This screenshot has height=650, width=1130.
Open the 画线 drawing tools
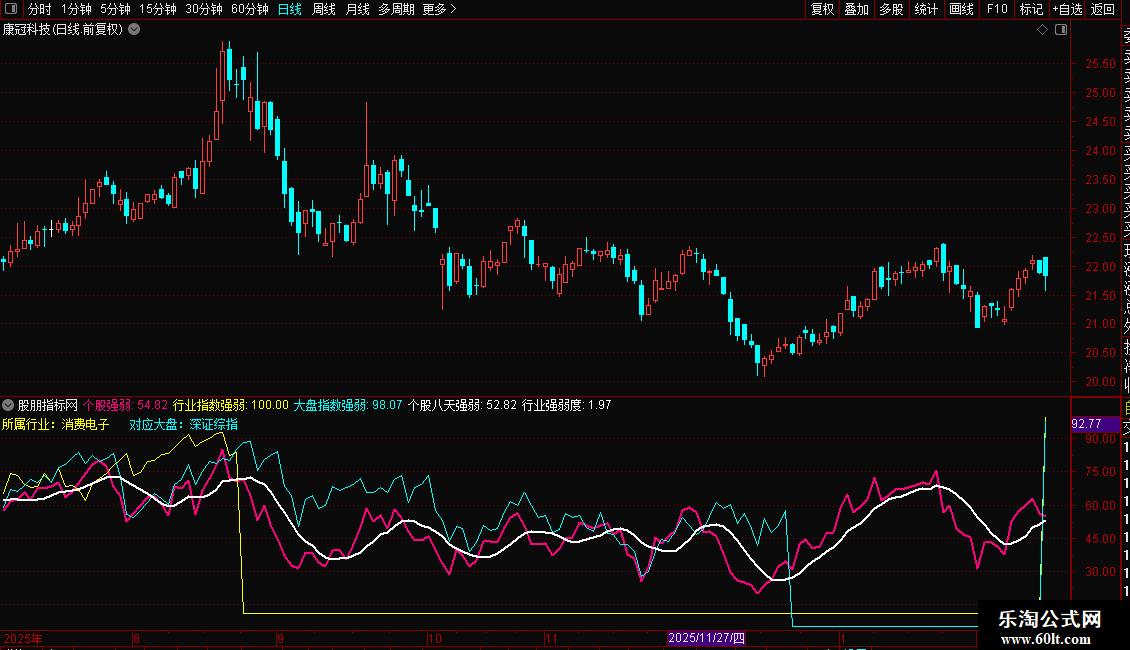tap(961, 9)
